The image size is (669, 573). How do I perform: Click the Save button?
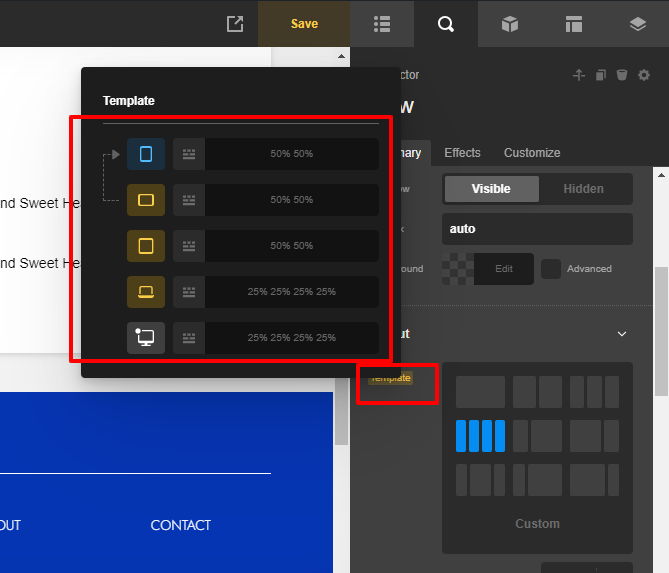(304, 24)
